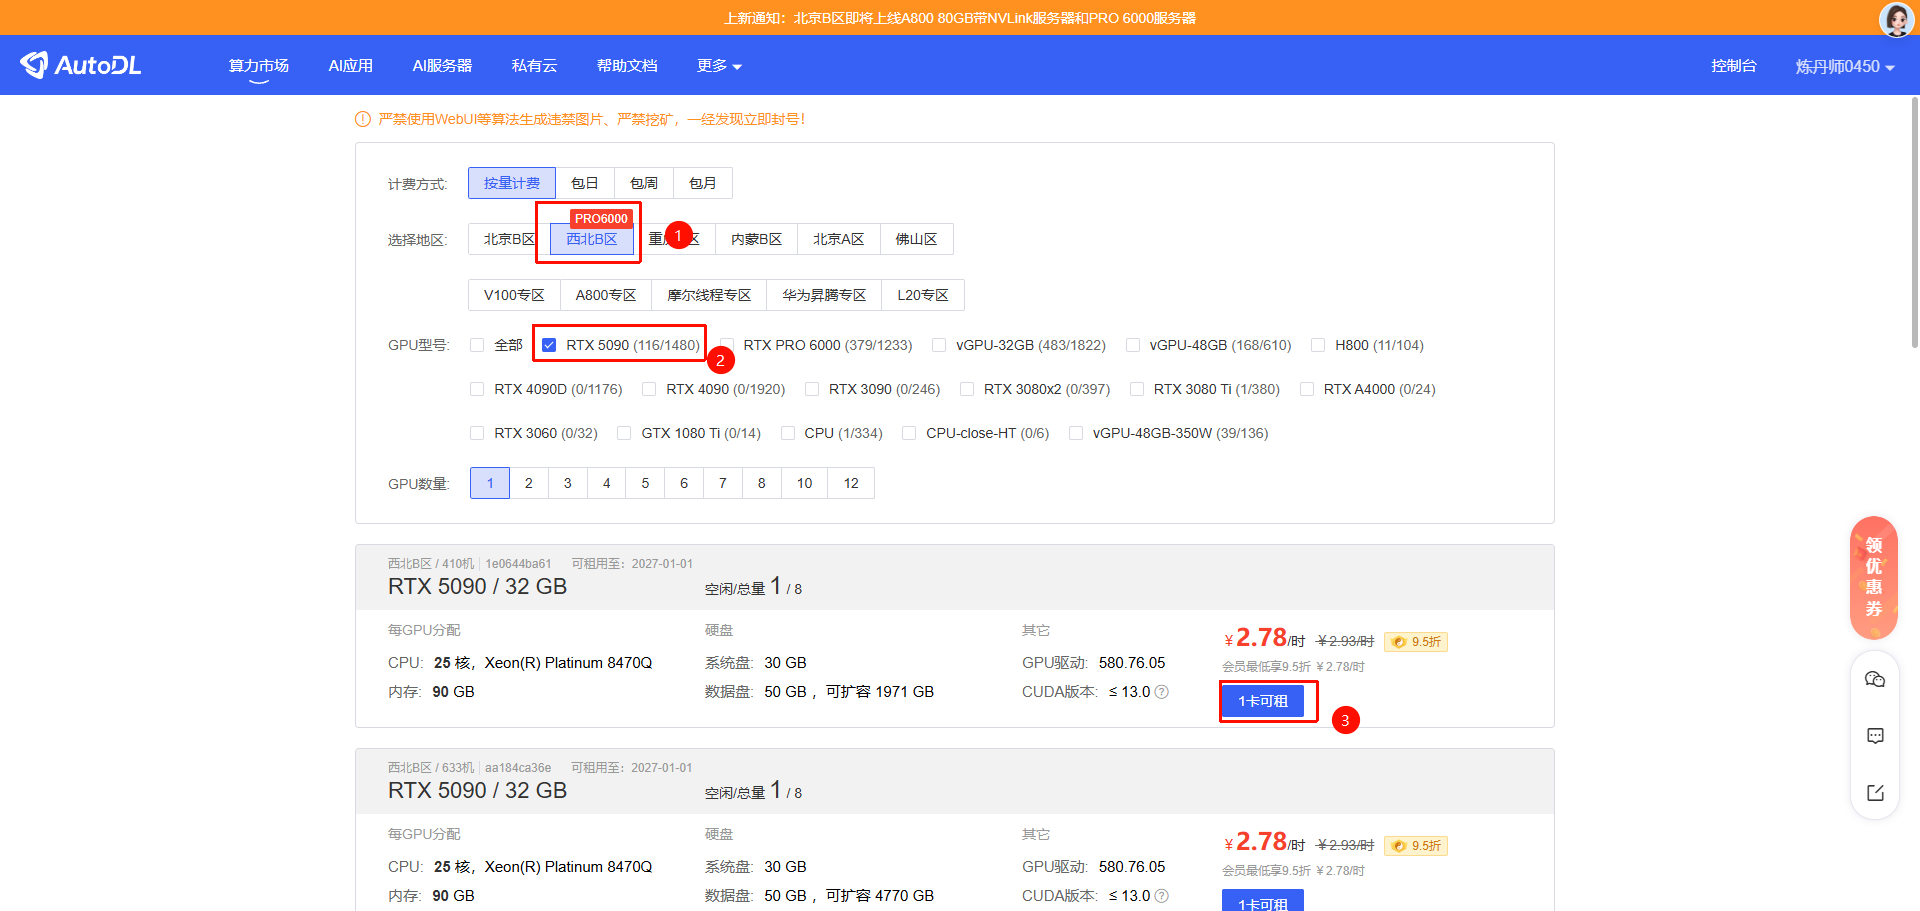Enable the RTX PRO 6000 checkbox
The height and width of the screenshot is (911, 1920).
click(727, 345)
